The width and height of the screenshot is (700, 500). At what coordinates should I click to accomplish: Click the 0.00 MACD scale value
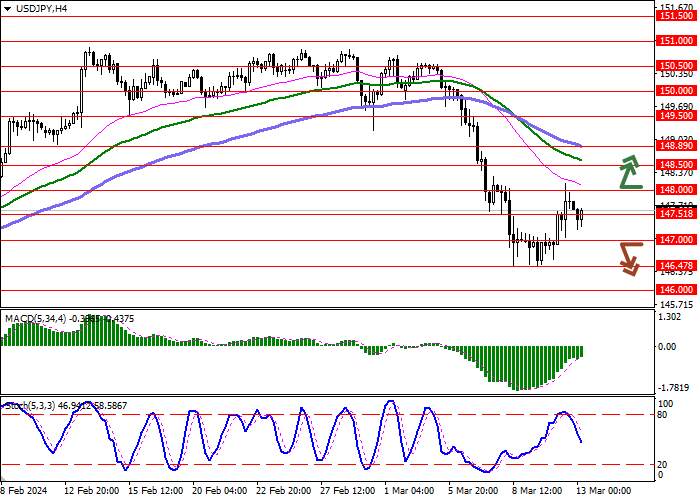click(x=668, y=346)
